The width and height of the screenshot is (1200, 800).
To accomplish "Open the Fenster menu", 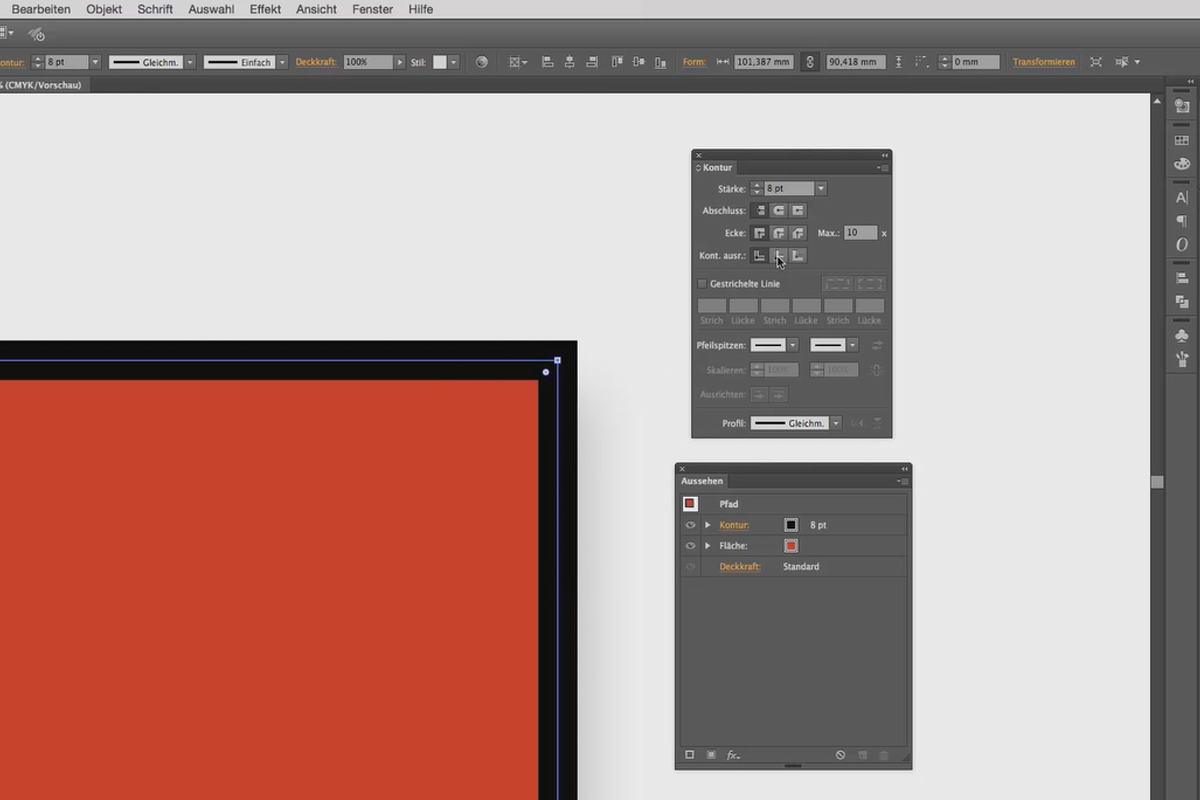I will point(372,9).
